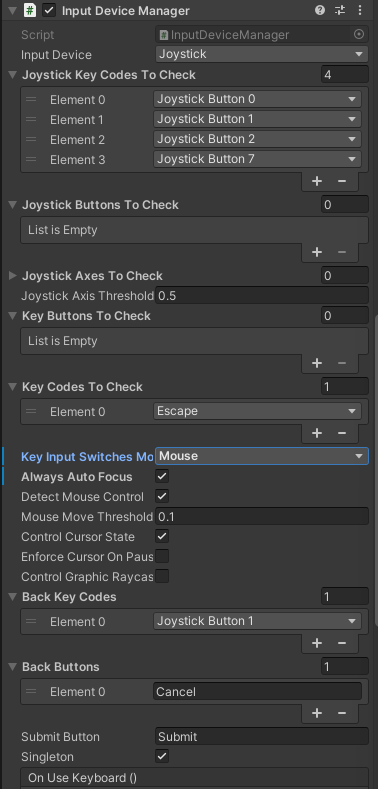
Task: Click Key Input Switches Mode label
Action: [87, 456]
